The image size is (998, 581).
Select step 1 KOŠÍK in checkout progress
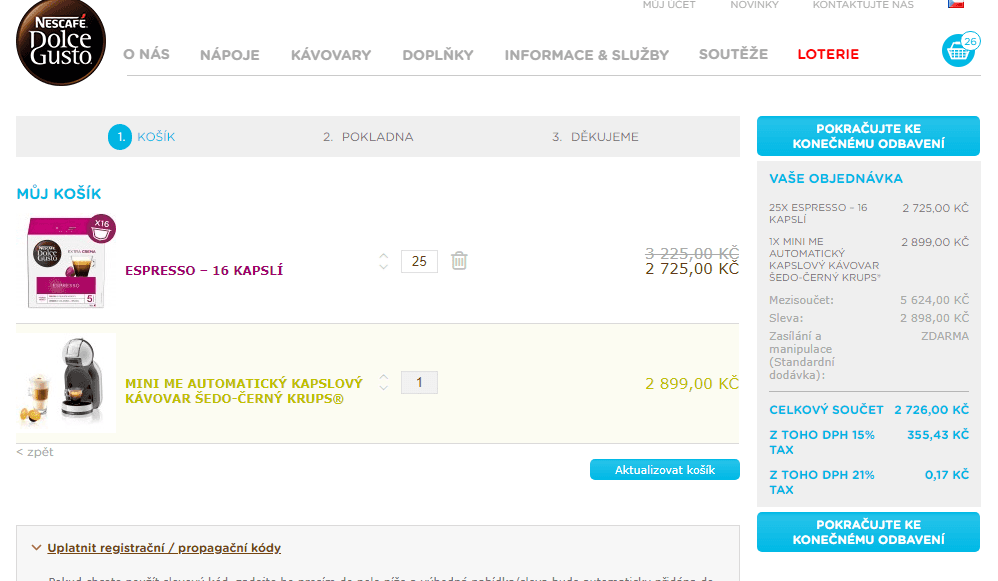point(141,137)
